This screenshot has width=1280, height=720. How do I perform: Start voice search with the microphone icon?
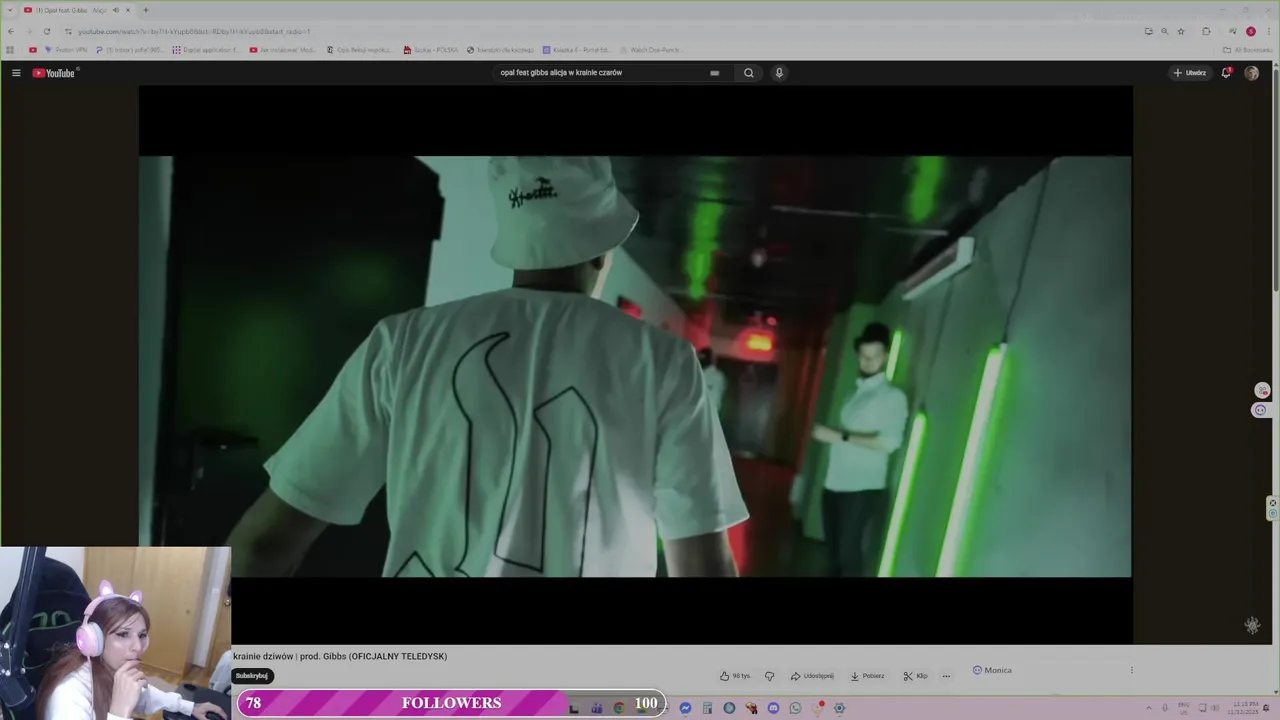coord(779,73)
